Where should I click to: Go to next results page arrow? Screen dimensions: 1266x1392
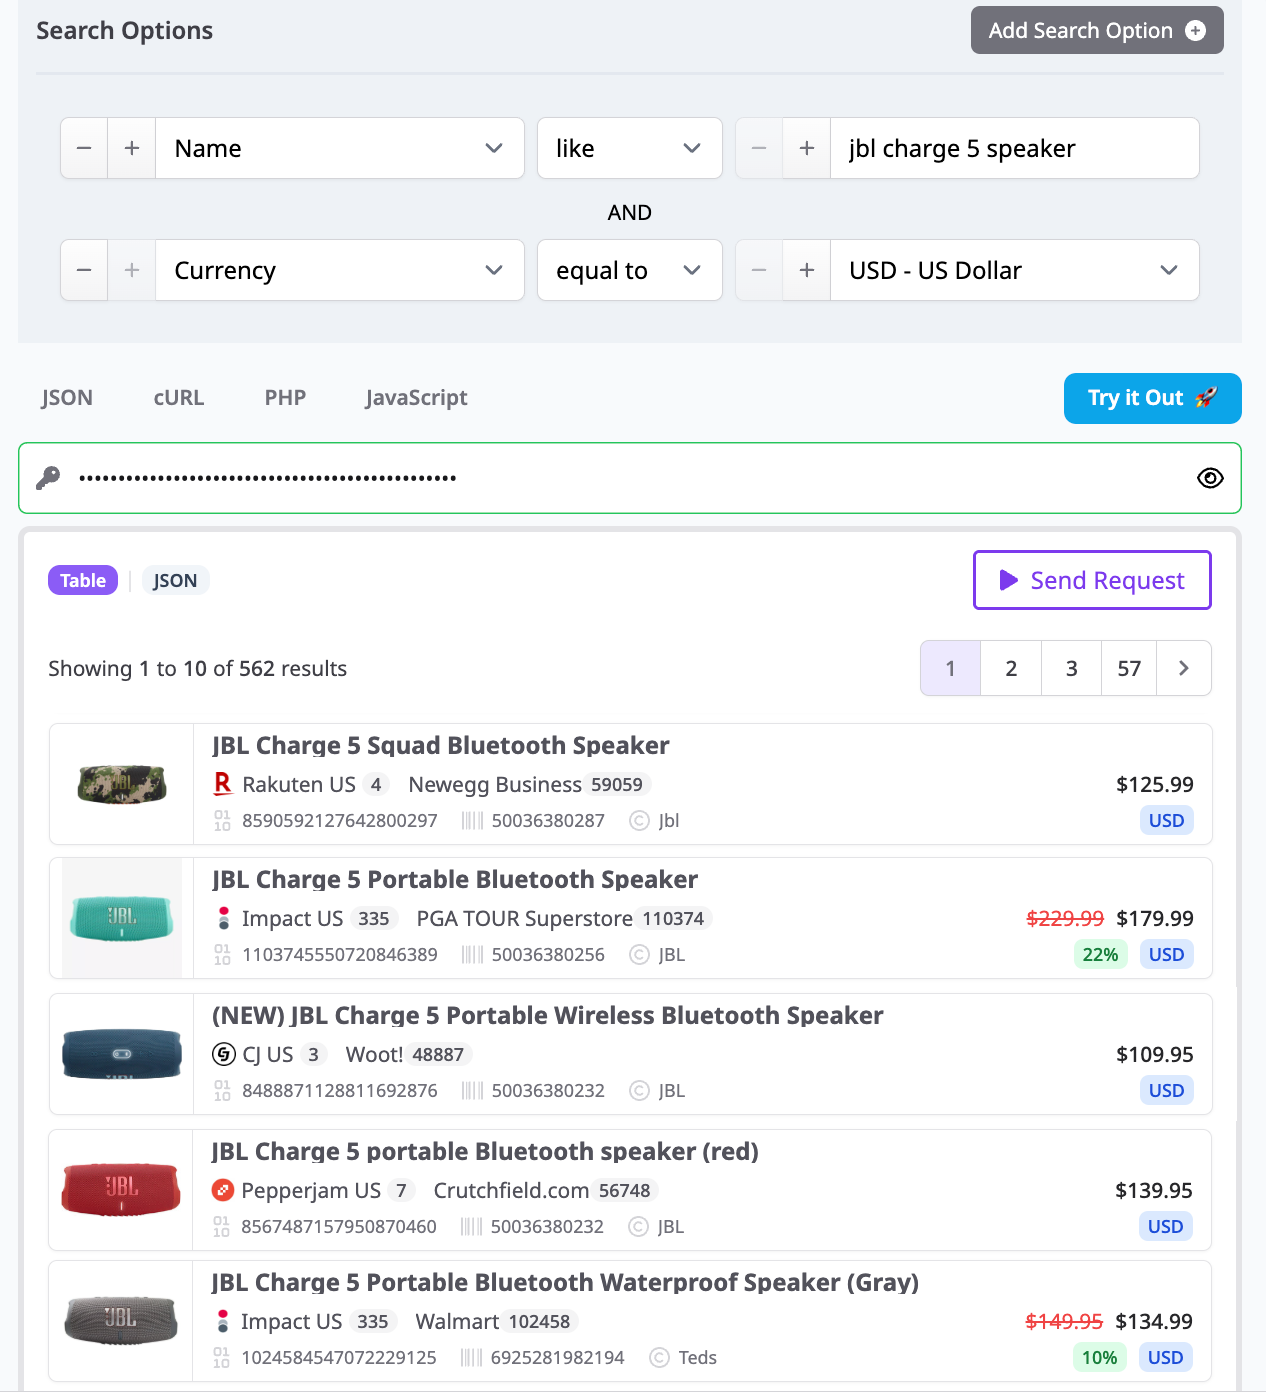[1184, 668]
